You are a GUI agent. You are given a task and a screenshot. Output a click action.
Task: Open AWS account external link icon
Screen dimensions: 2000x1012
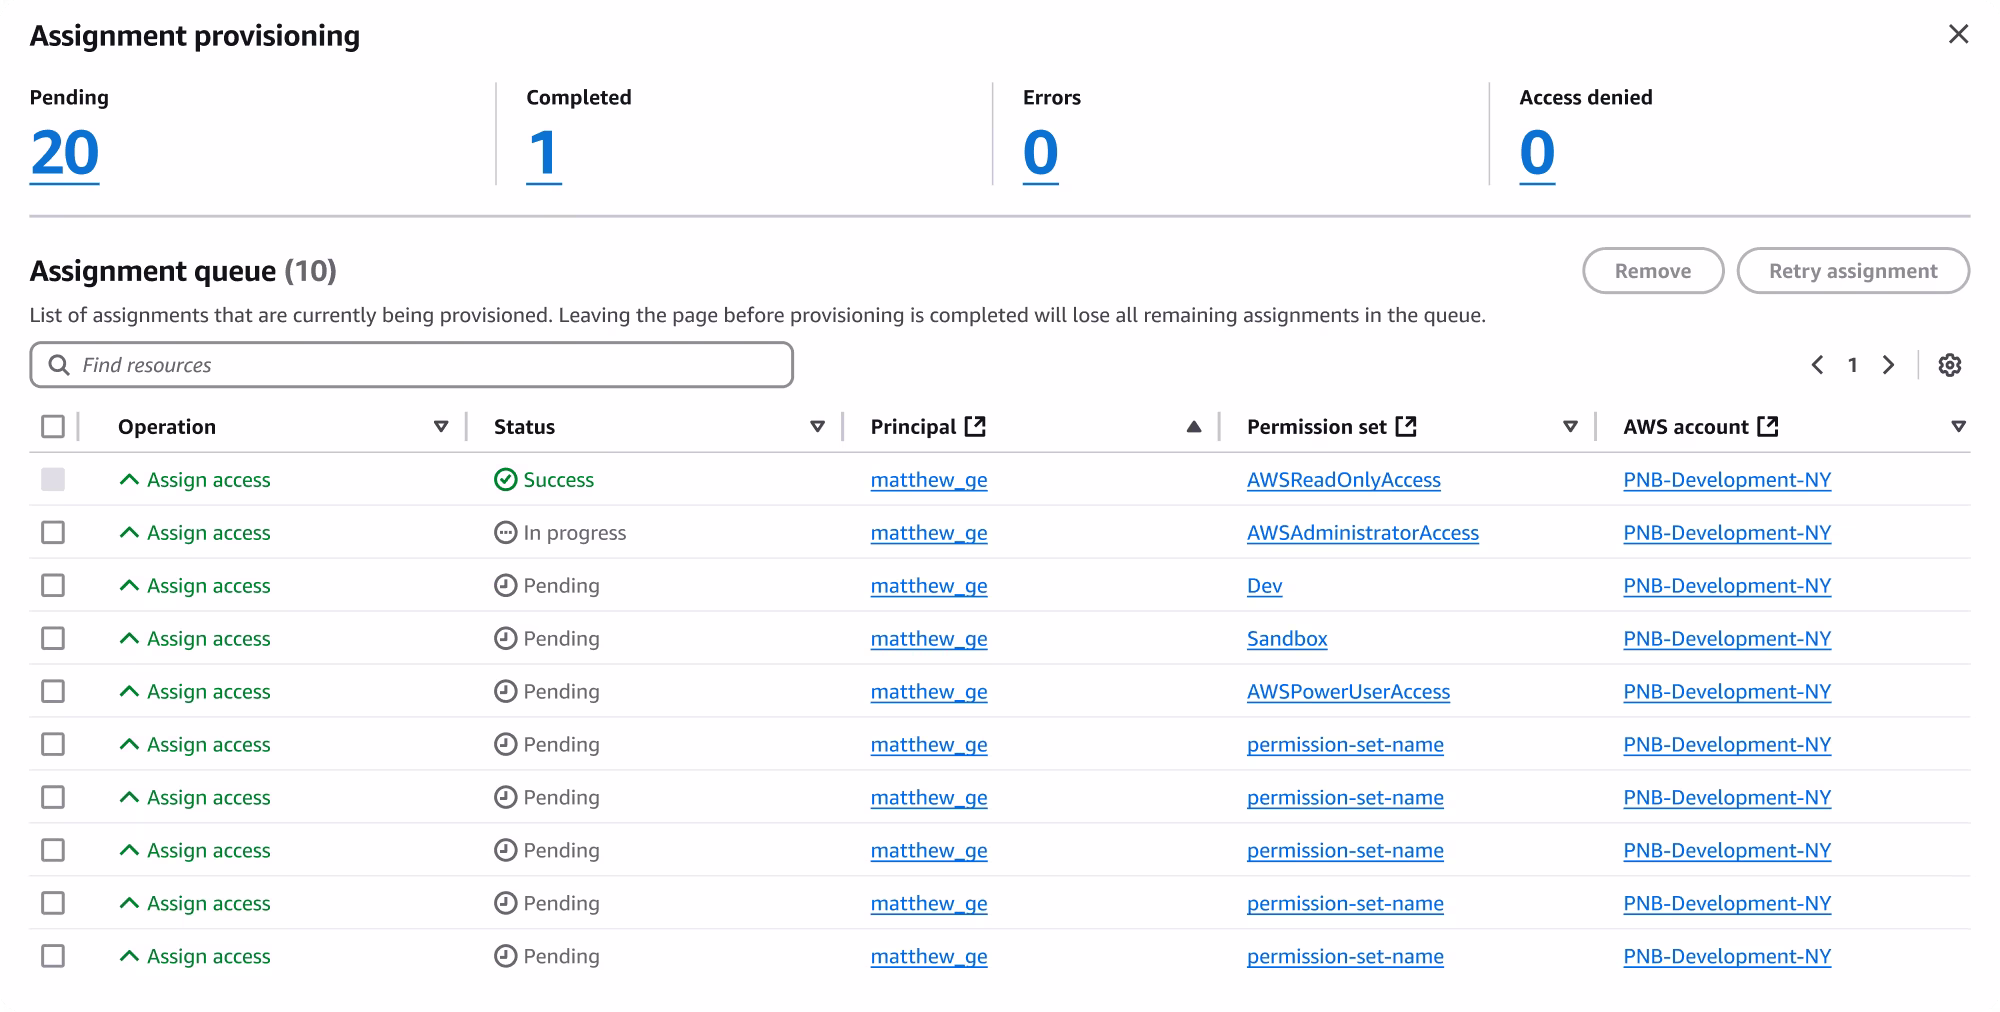pos(1768,426)
